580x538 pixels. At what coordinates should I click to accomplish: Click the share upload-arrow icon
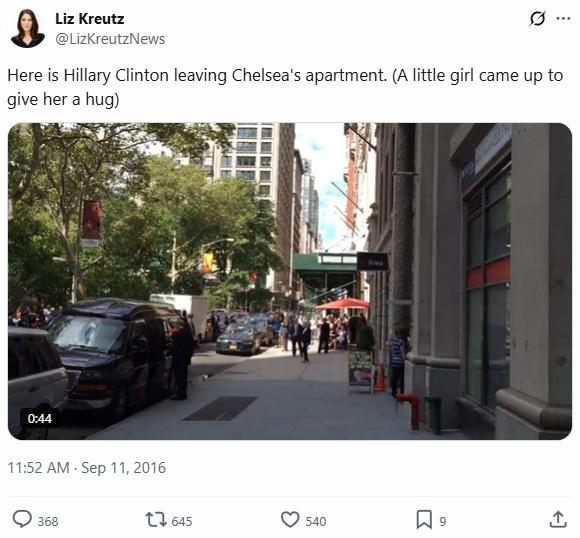558,519
